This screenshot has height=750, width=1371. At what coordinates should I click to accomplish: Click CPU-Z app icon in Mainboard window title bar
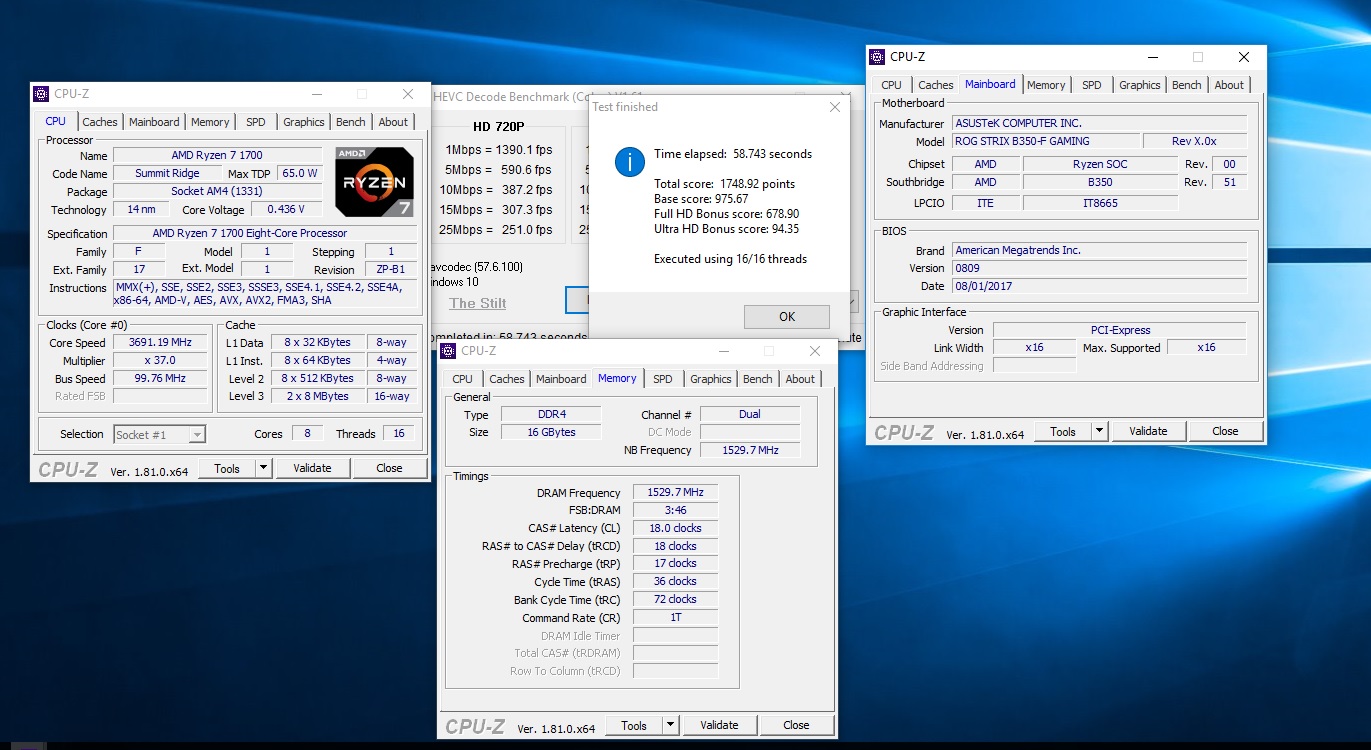pyautogui.click(x=877, y=57)
